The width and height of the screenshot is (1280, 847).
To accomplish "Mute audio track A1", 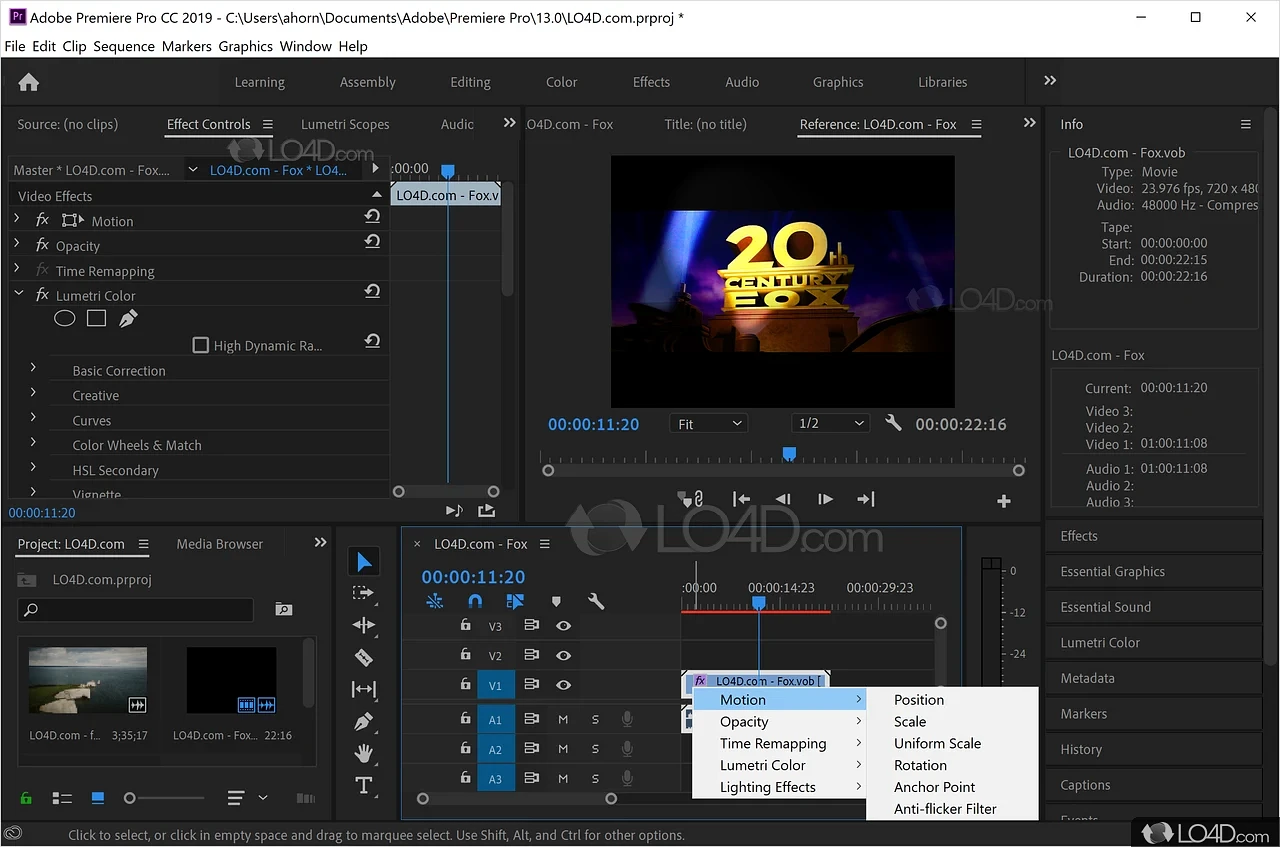I will coord(563,719).
